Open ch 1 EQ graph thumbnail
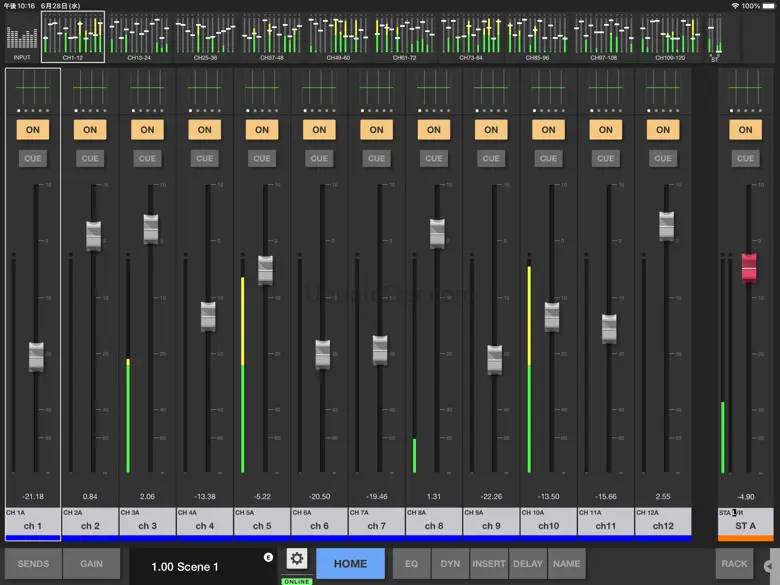The width and height of the screenshot is (780, 585). [x=33, y=88]
